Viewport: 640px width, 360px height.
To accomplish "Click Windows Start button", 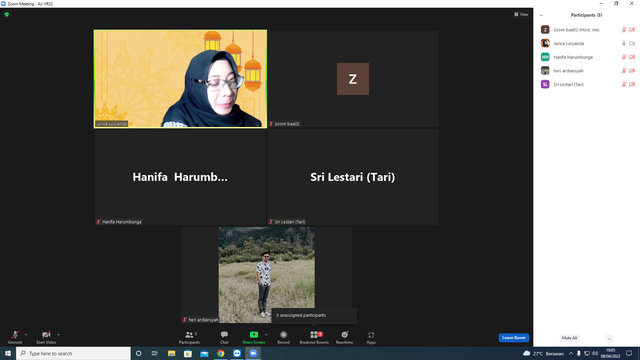I will pos(8,353).
